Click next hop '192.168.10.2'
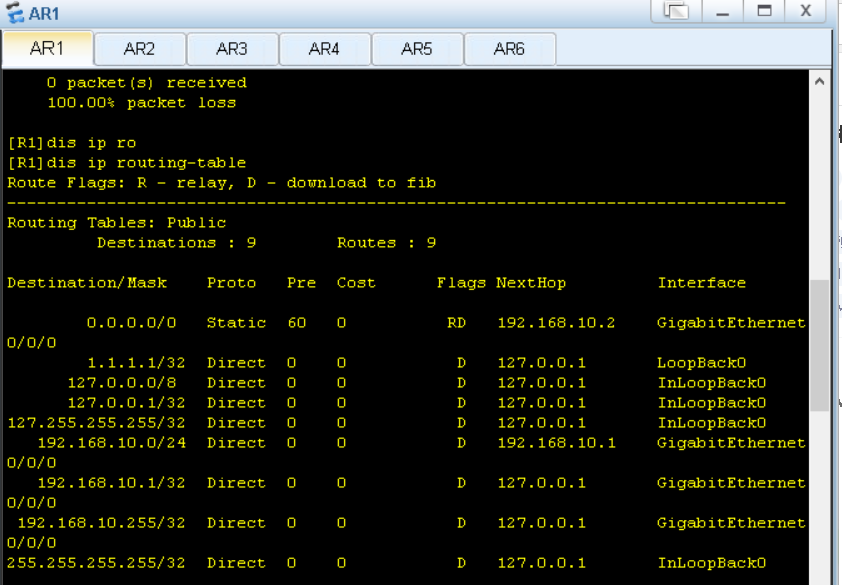 (x=556, y=323)
